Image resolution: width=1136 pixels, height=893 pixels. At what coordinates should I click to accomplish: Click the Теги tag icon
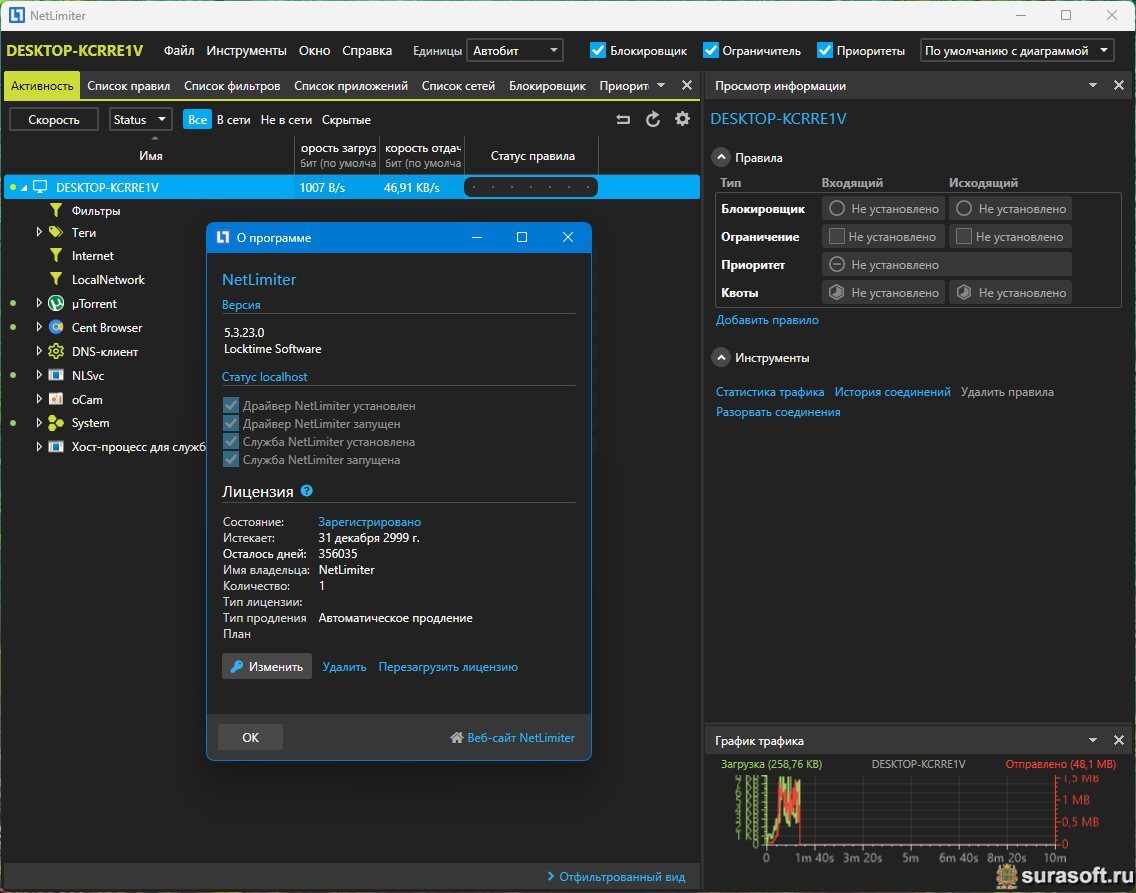(56, 232)
